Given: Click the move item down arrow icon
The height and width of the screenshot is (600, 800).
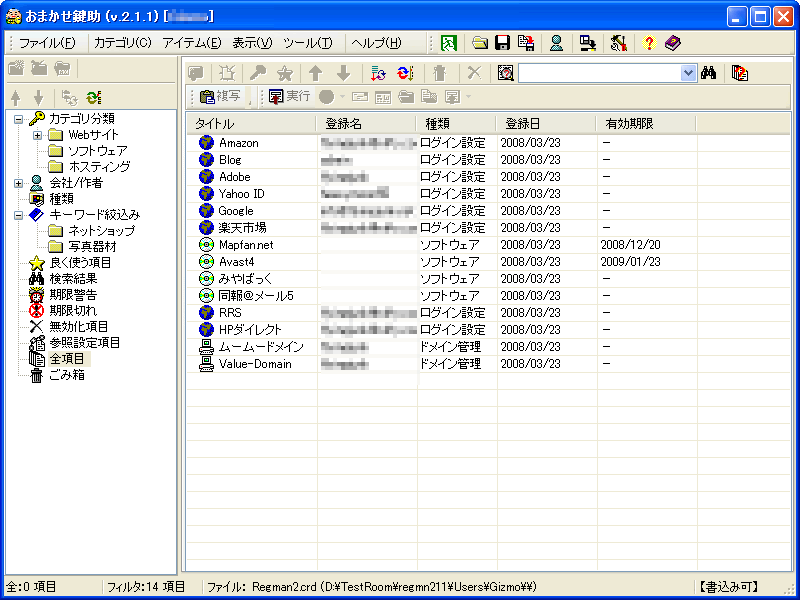Looking at the screenshot, I should [343, 73].
